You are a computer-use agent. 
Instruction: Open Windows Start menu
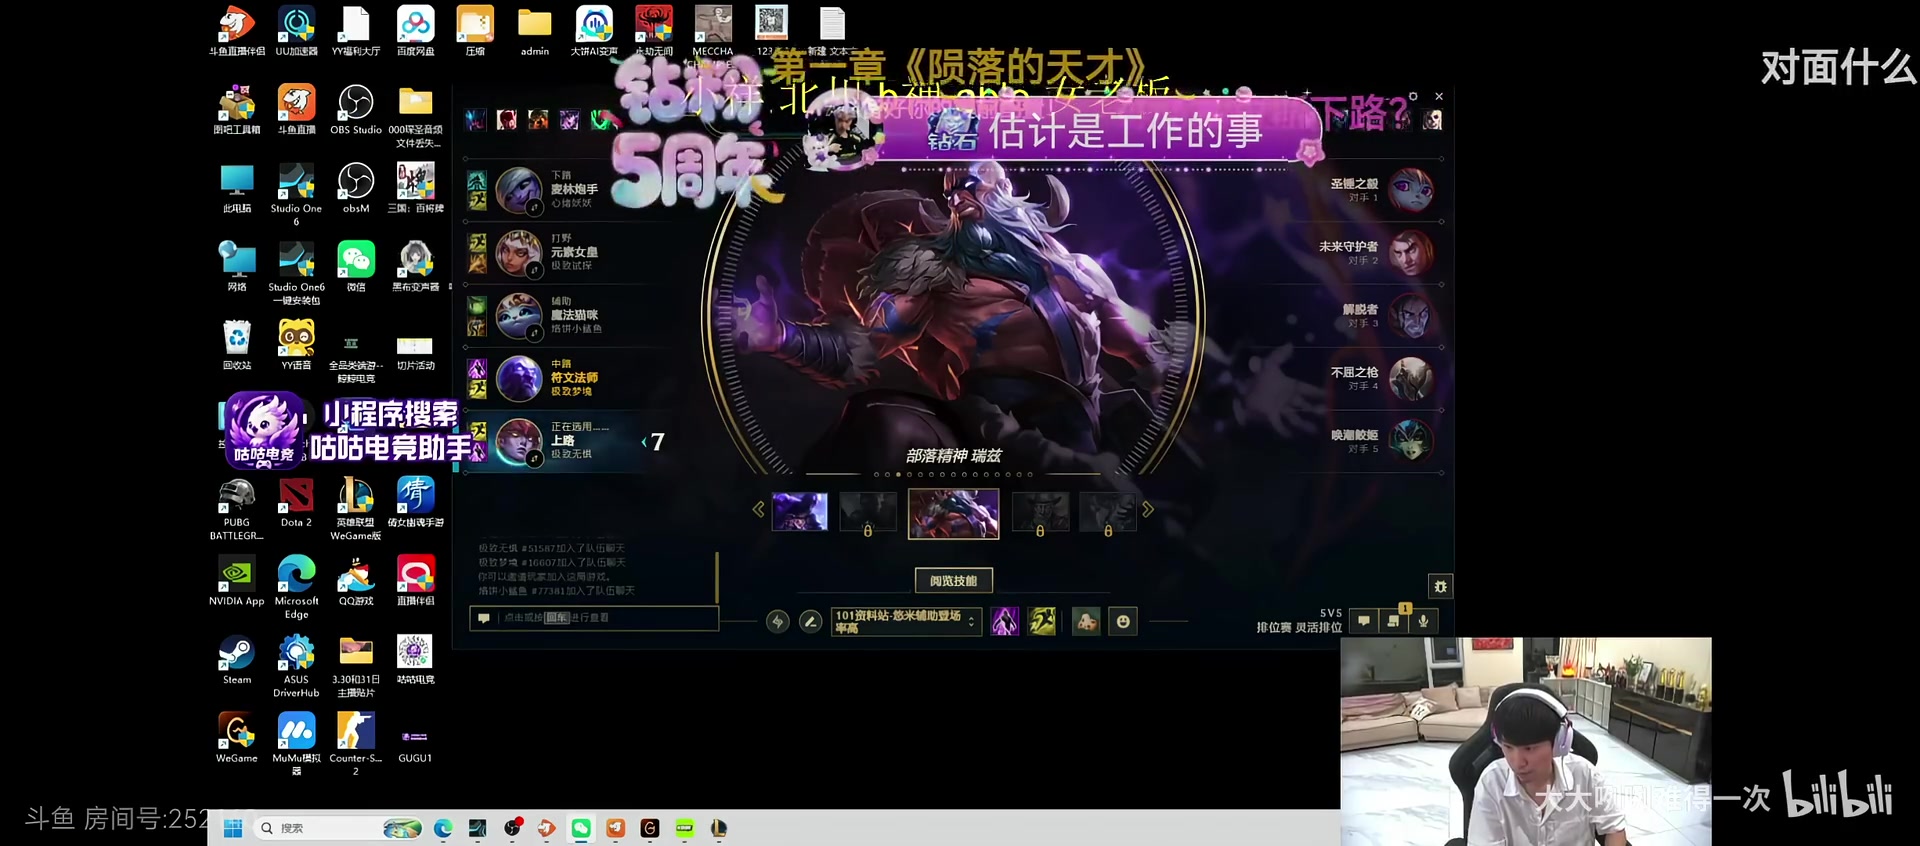pos(233,828)
